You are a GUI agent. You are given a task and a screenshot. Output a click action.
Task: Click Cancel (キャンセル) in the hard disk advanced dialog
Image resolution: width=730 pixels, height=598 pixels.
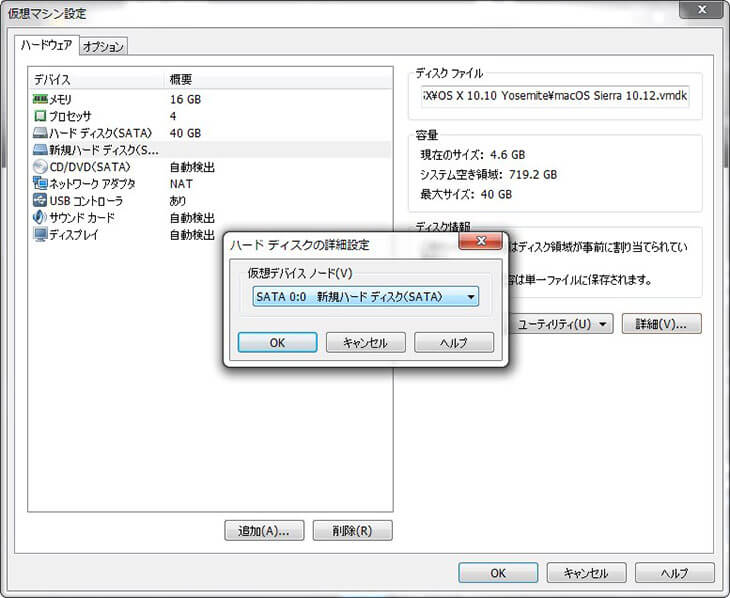coord(365,343)
